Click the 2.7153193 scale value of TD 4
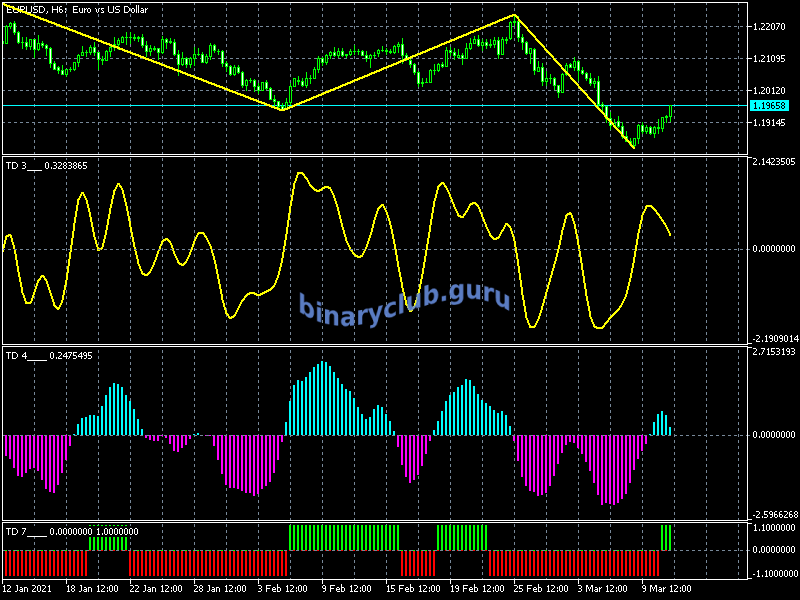 (774, 352)
